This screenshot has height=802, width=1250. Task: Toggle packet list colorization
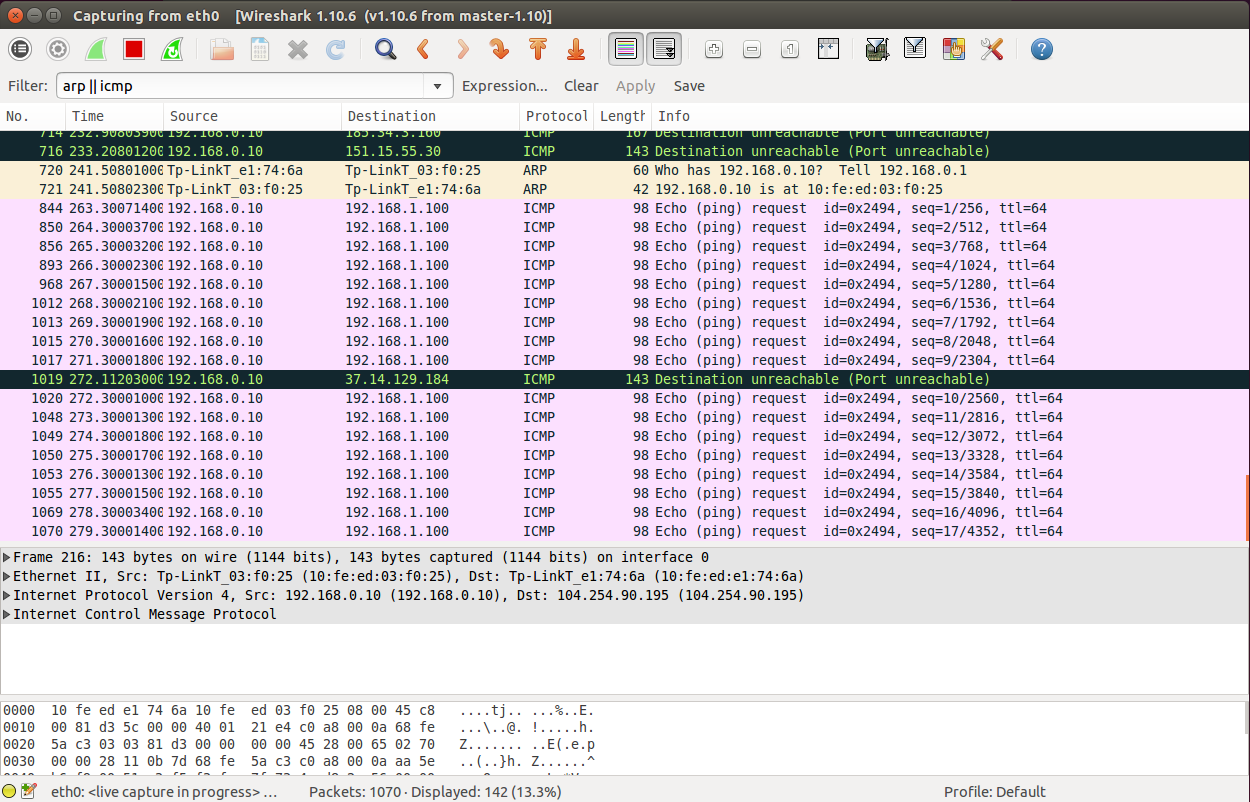[626, 49]
